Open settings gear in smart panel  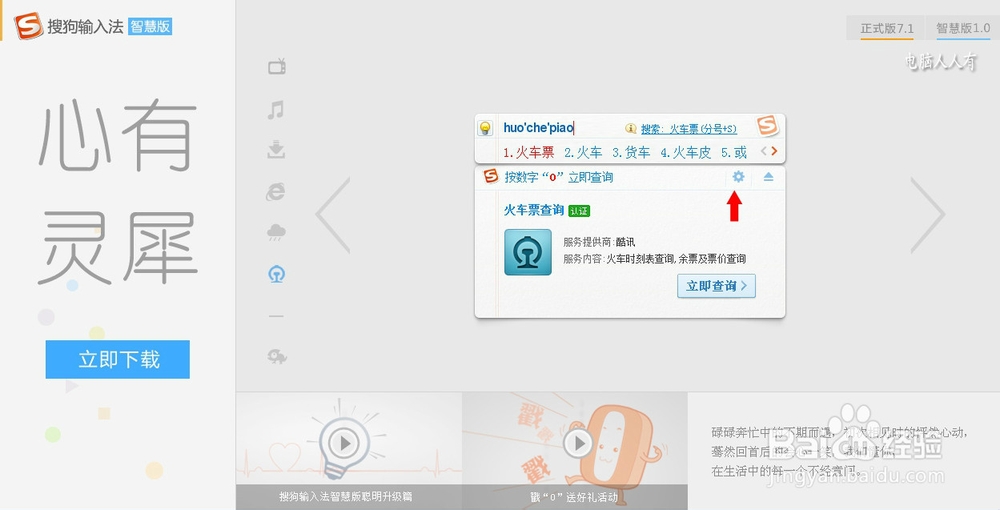[x=739, y=177]
